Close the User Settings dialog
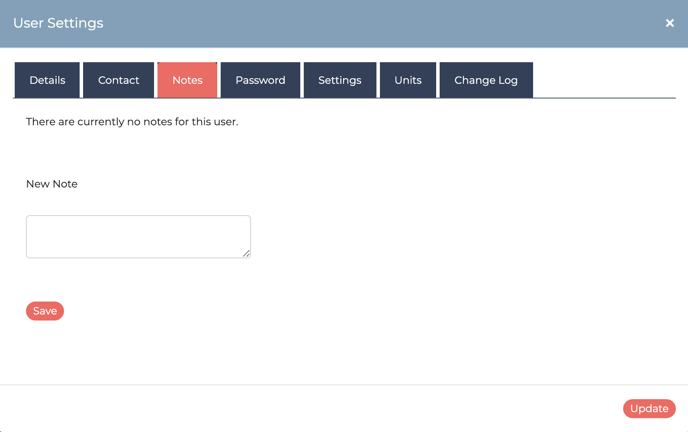The width and height of the screenshot is (688, 432). pyautogui.click(x=669, y=23)
